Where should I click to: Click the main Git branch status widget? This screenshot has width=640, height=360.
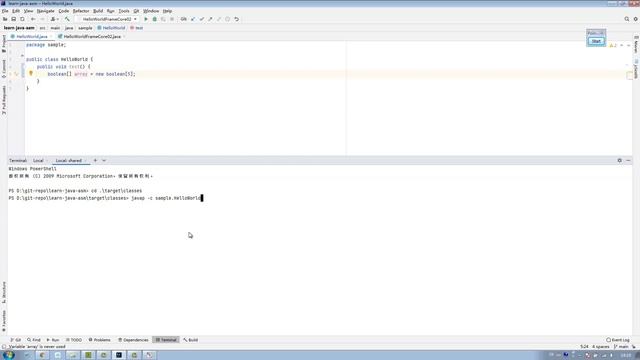(x=622, y=347)
